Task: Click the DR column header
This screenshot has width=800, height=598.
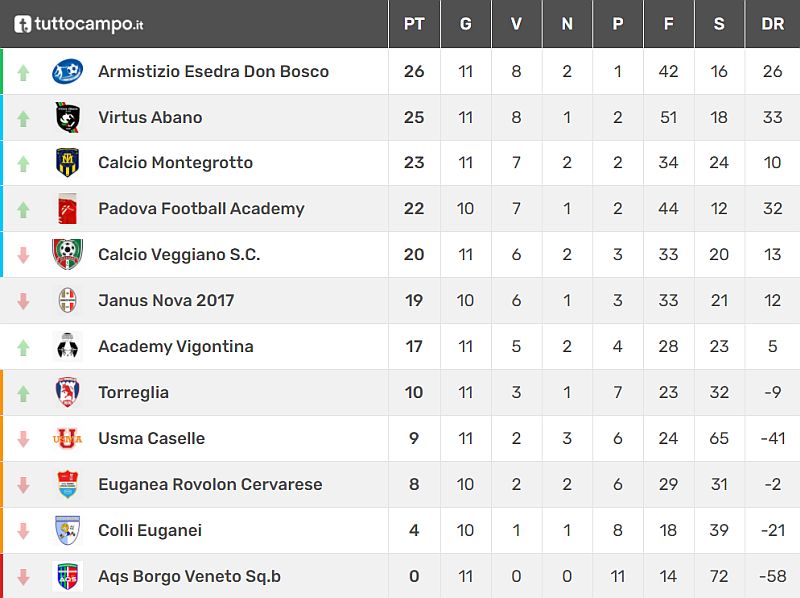Action: coord(772,24)
